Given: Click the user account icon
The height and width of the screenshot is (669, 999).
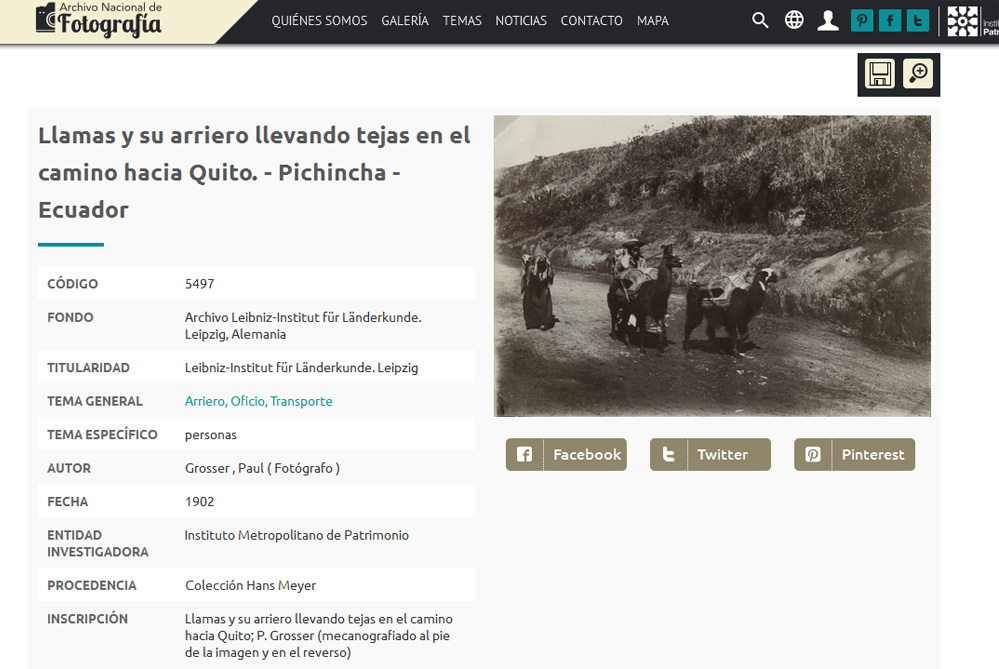Looking at the screenshot, I should (828, 20).
